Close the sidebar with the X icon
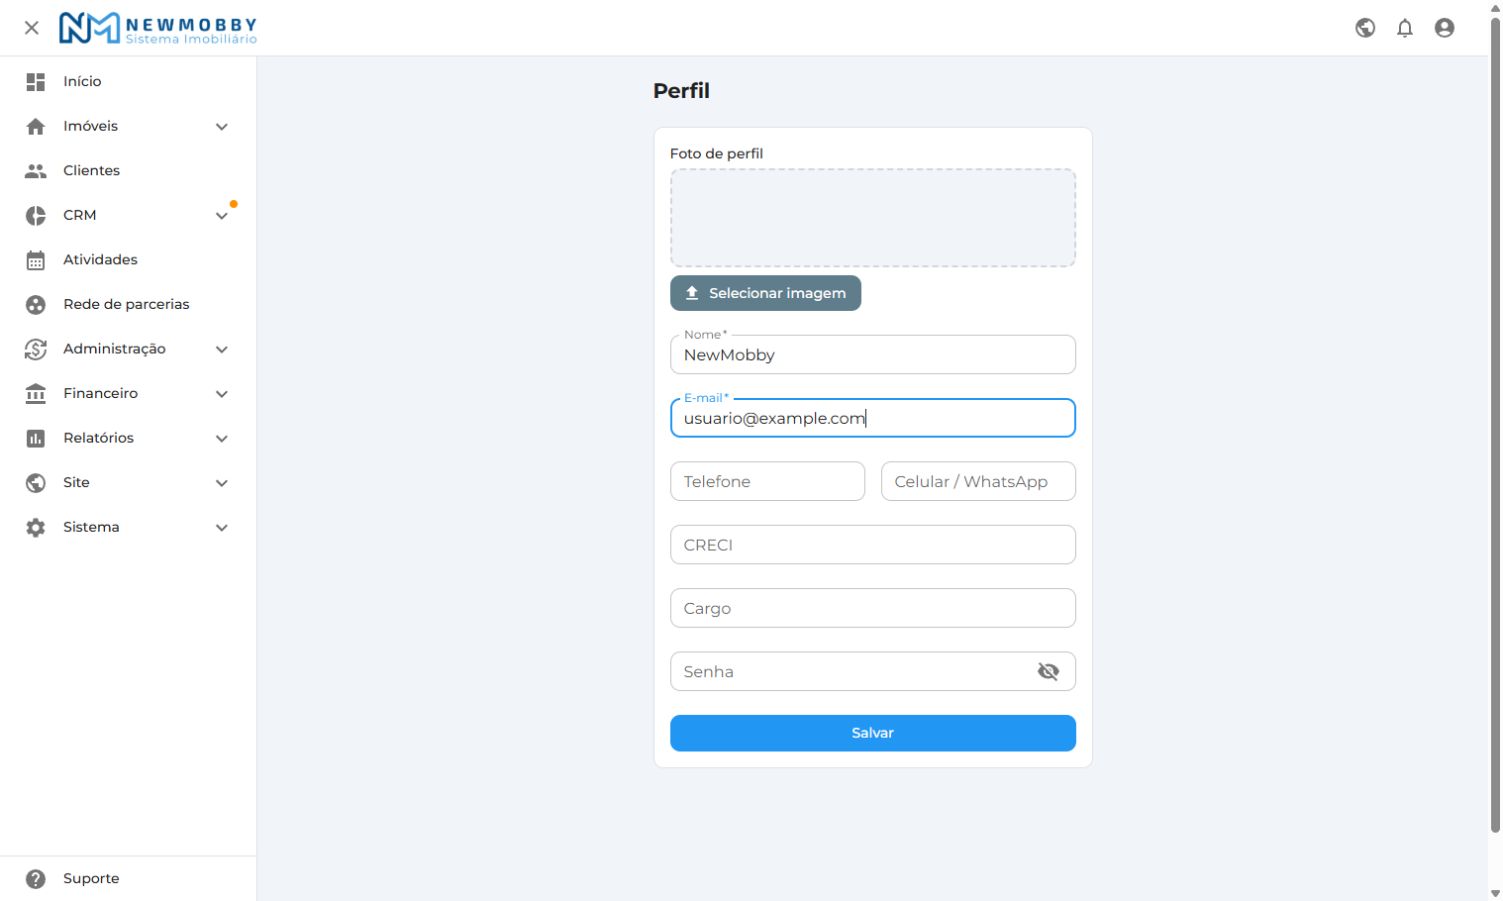This screenshot has width=1503, height=901. pos(32,28)
